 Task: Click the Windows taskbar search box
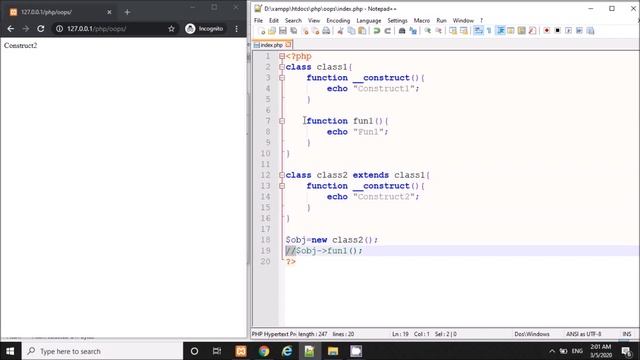click(102, 351)
